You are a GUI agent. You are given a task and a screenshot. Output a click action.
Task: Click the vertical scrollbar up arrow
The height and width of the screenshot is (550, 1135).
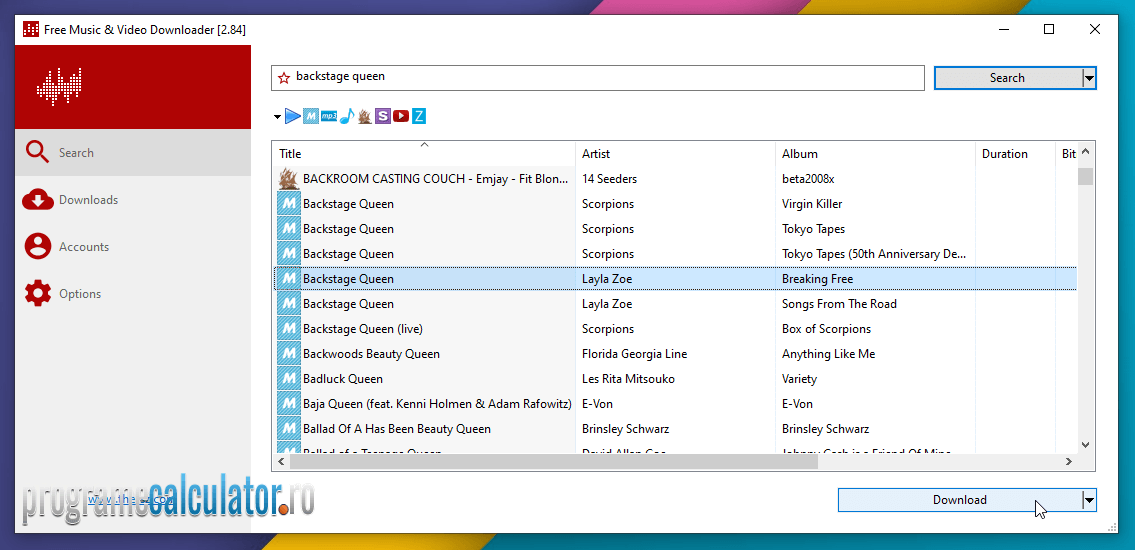click(1085, 152)
